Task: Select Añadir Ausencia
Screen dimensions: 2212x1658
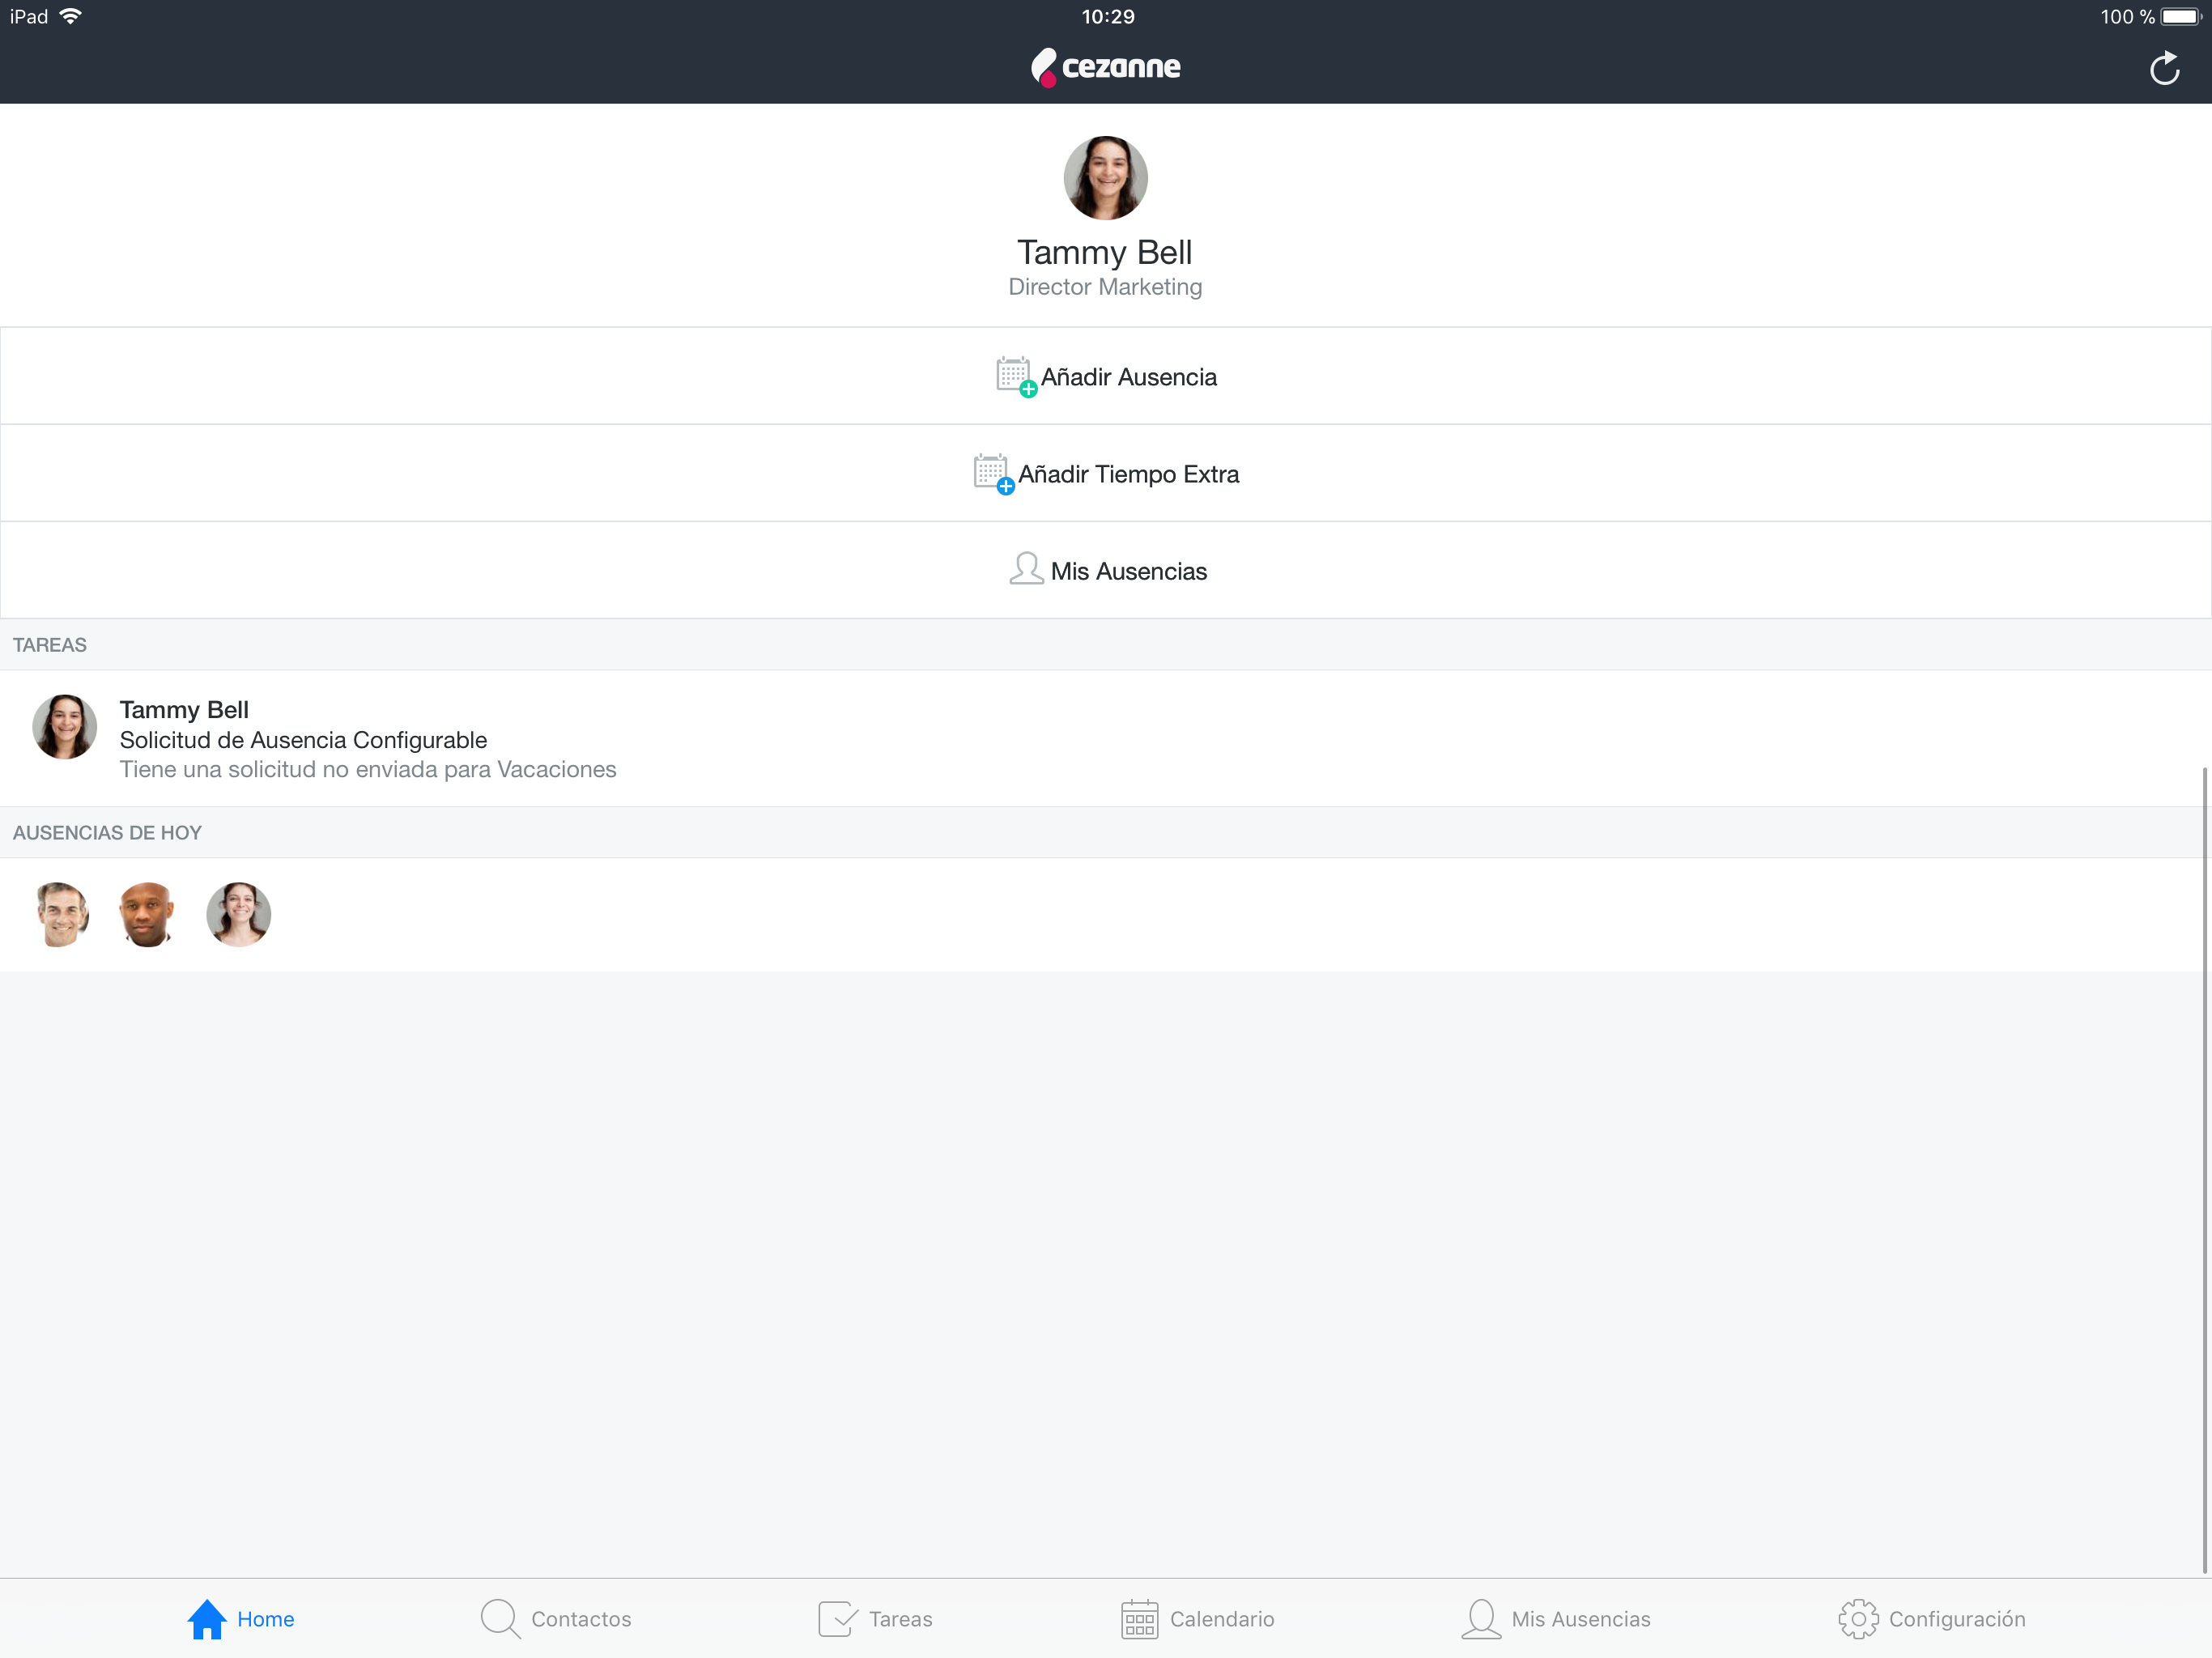Action: pyautogui.click(x=1106, y=376)
